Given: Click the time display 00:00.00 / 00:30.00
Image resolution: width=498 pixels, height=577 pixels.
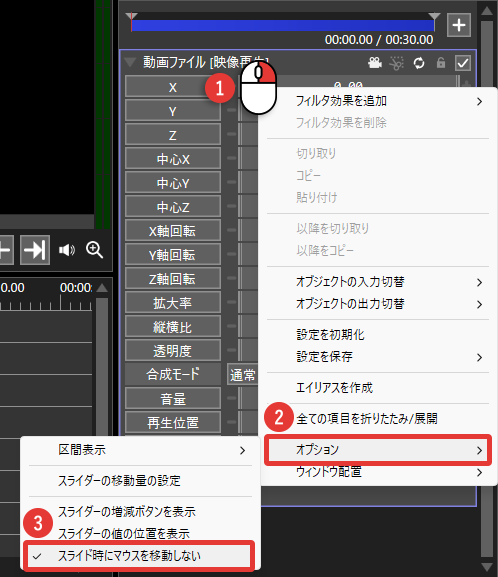Looking at the screenshot, I should coord(379,40).
